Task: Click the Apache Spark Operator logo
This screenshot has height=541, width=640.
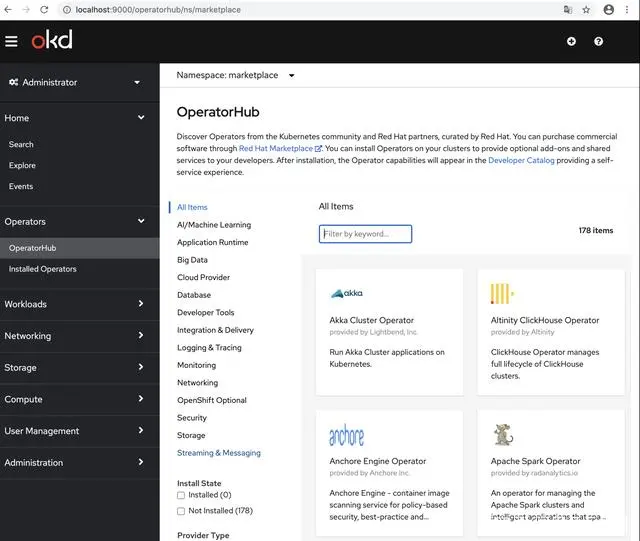Action: [503, 434]
